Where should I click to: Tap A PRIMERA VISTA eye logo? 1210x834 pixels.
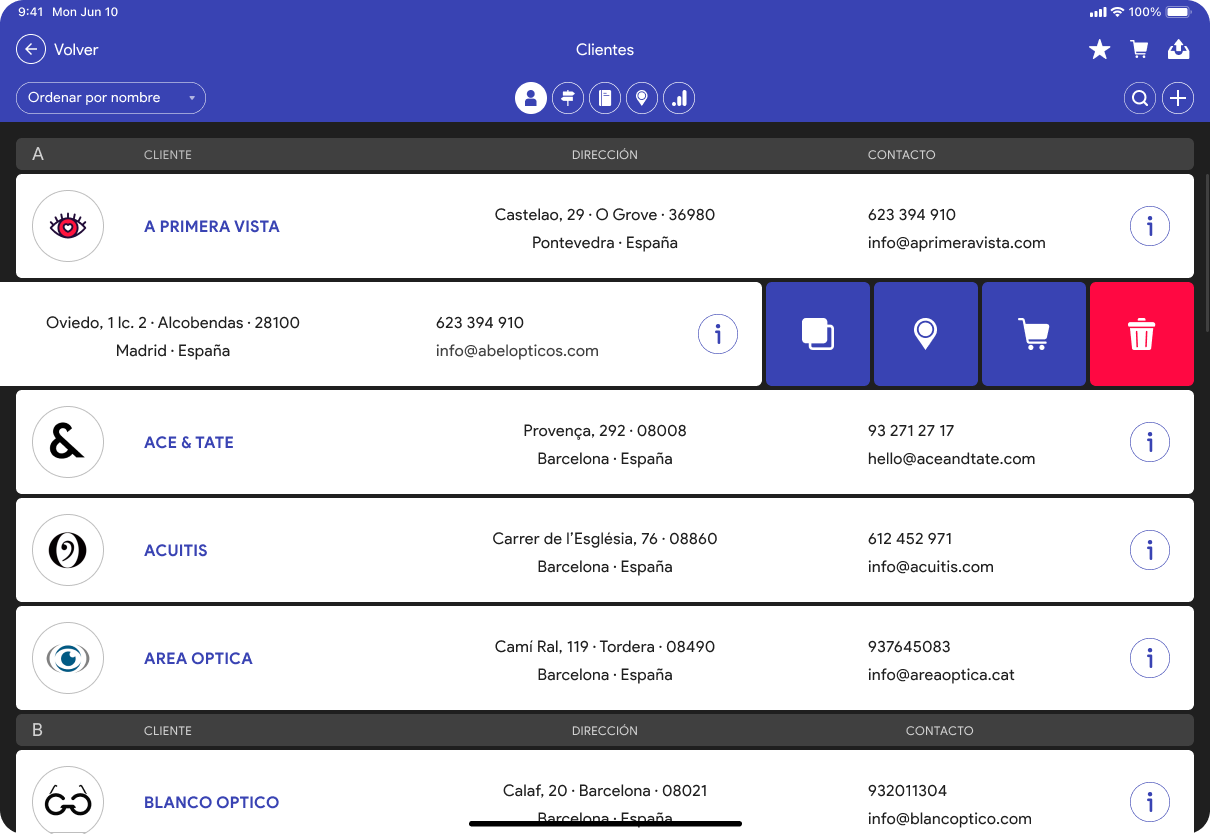68,226
